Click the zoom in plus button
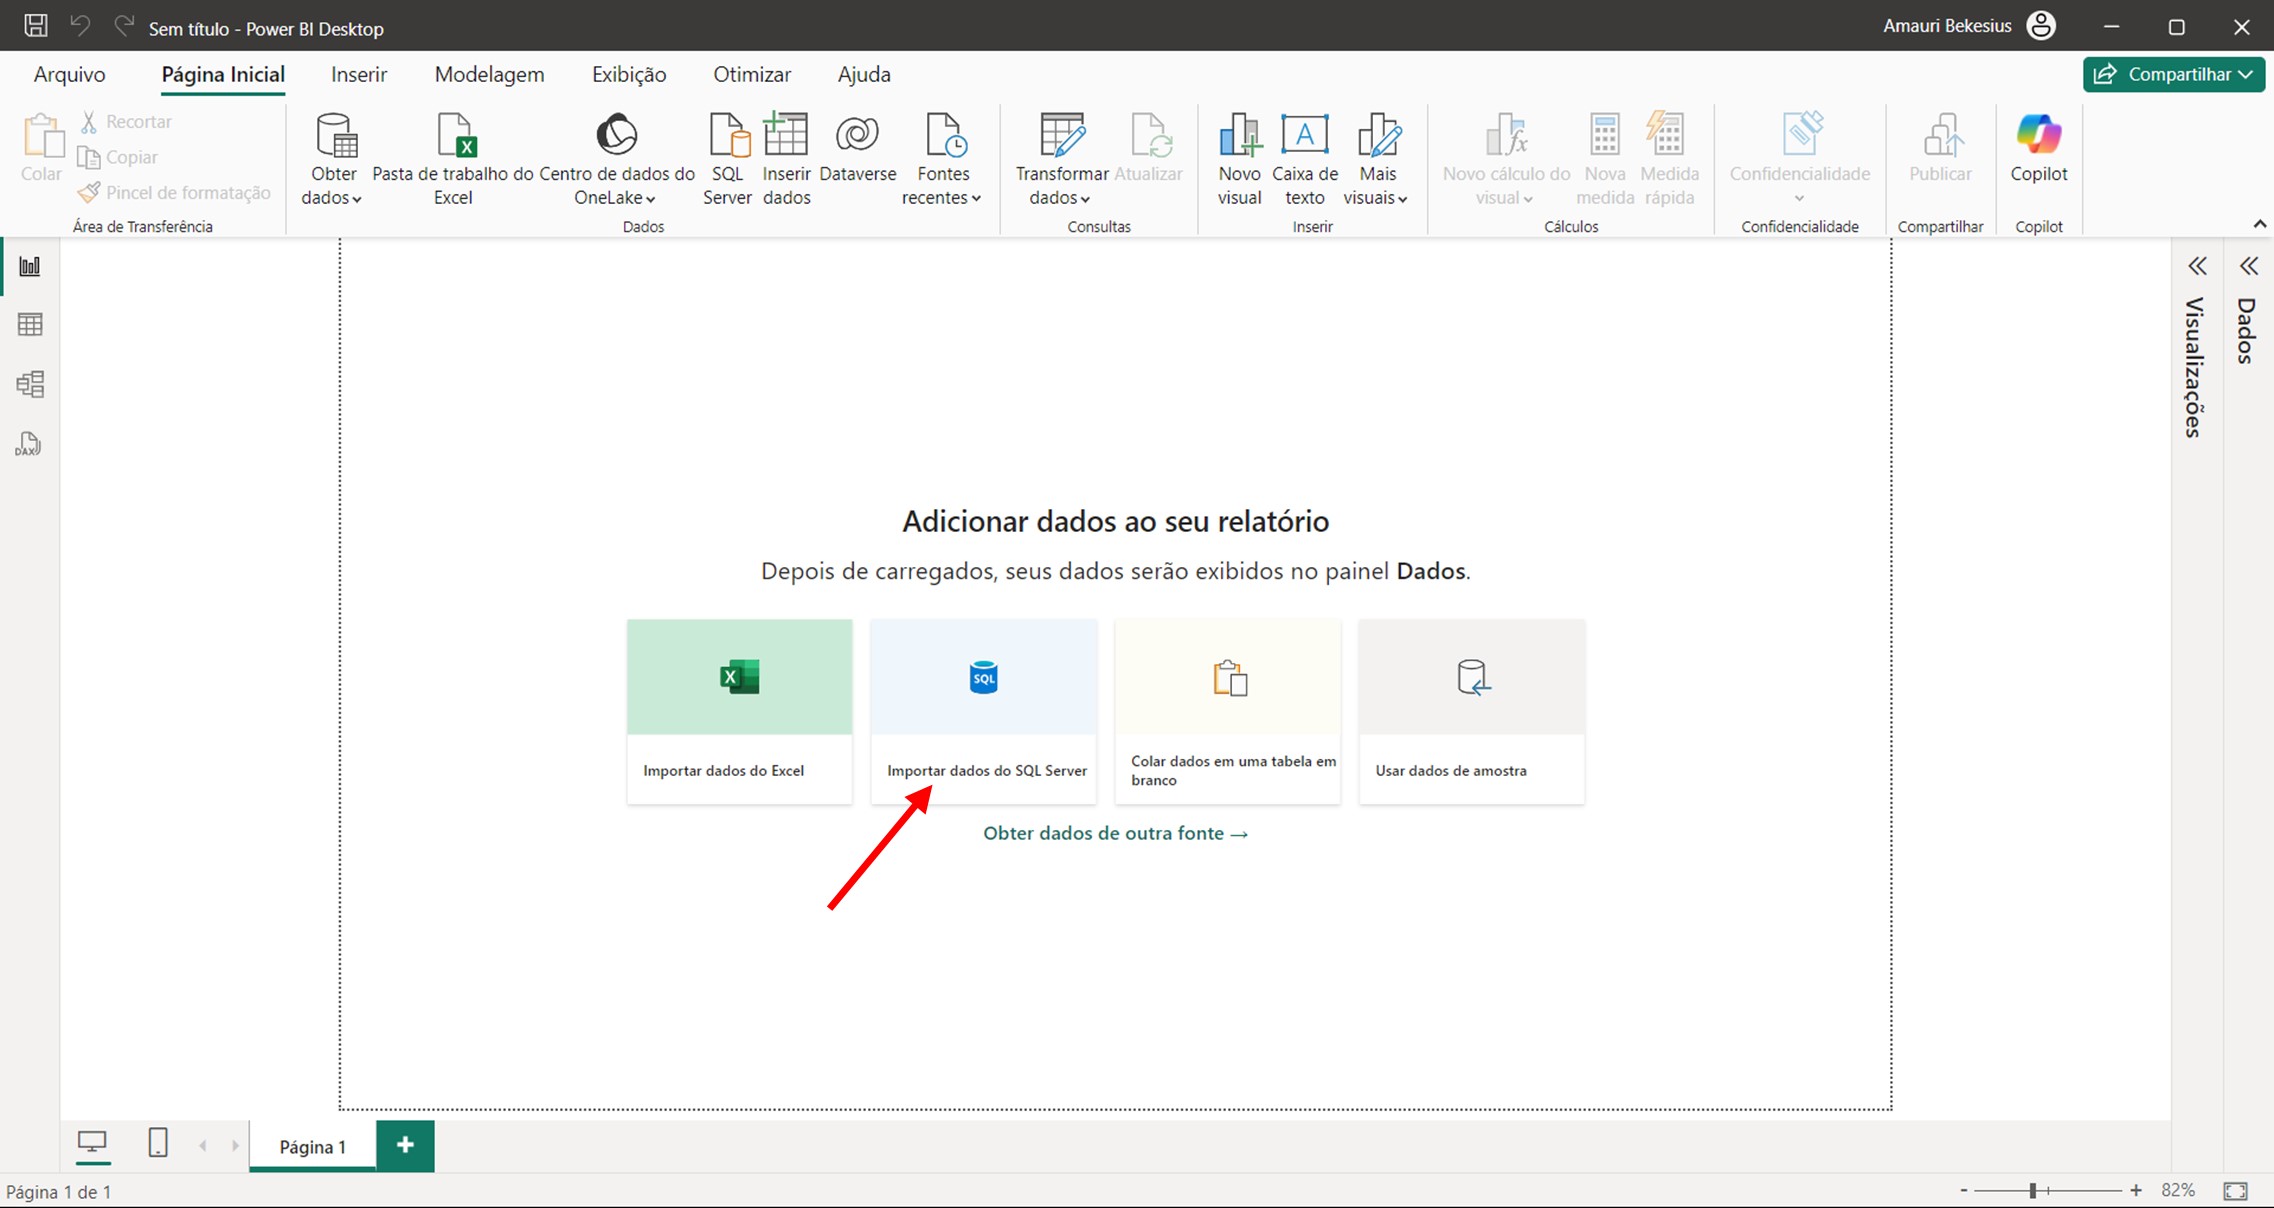Screen dimensions: 2274x1208 click(2136, 1190)
